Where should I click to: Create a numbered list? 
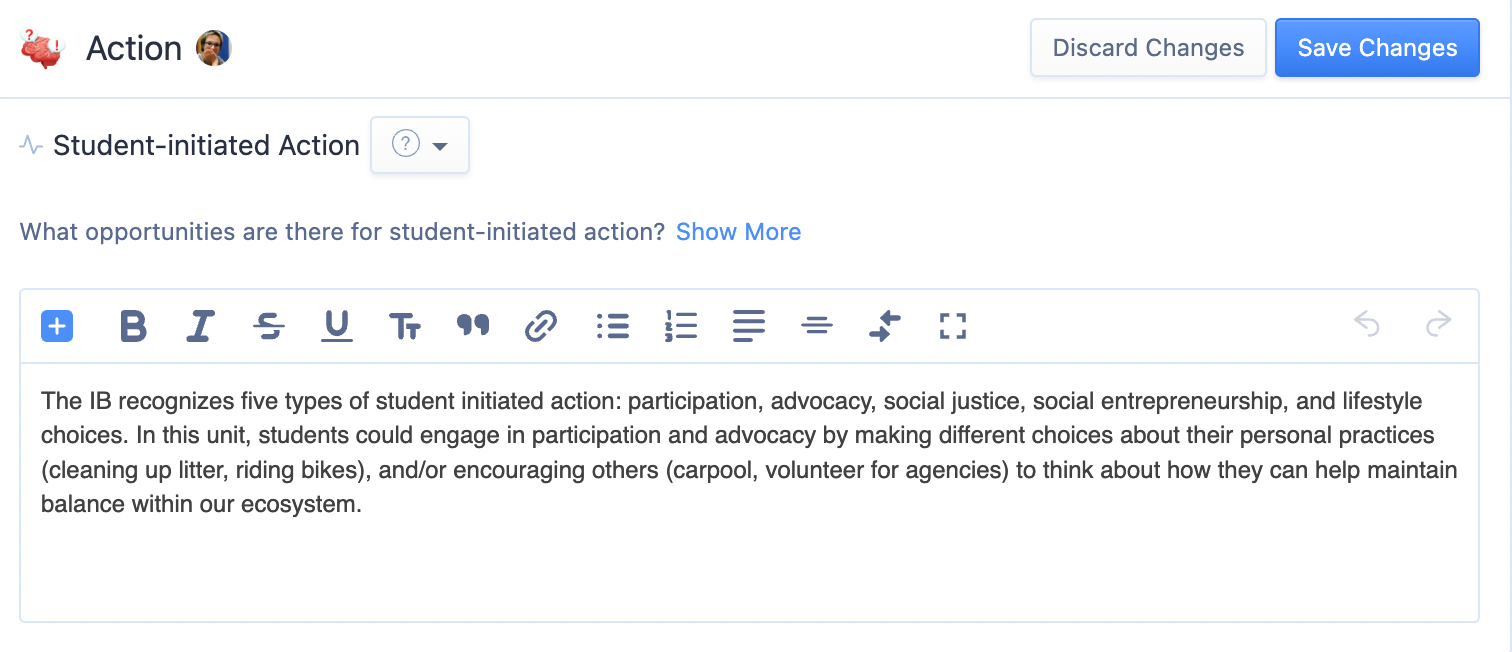point(681,326)
